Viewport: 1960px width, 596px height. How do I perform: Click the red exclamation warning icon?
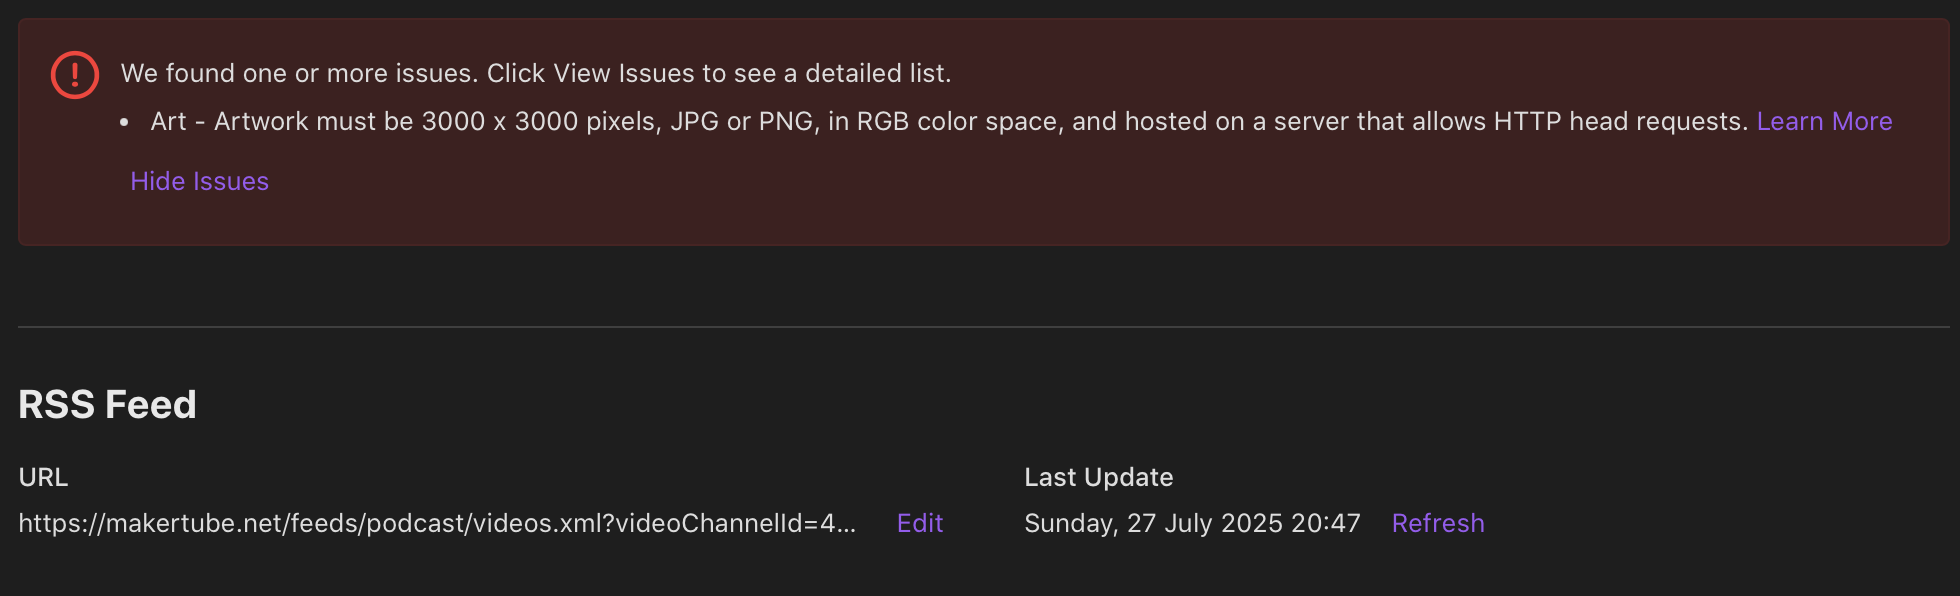click(75, 75)
